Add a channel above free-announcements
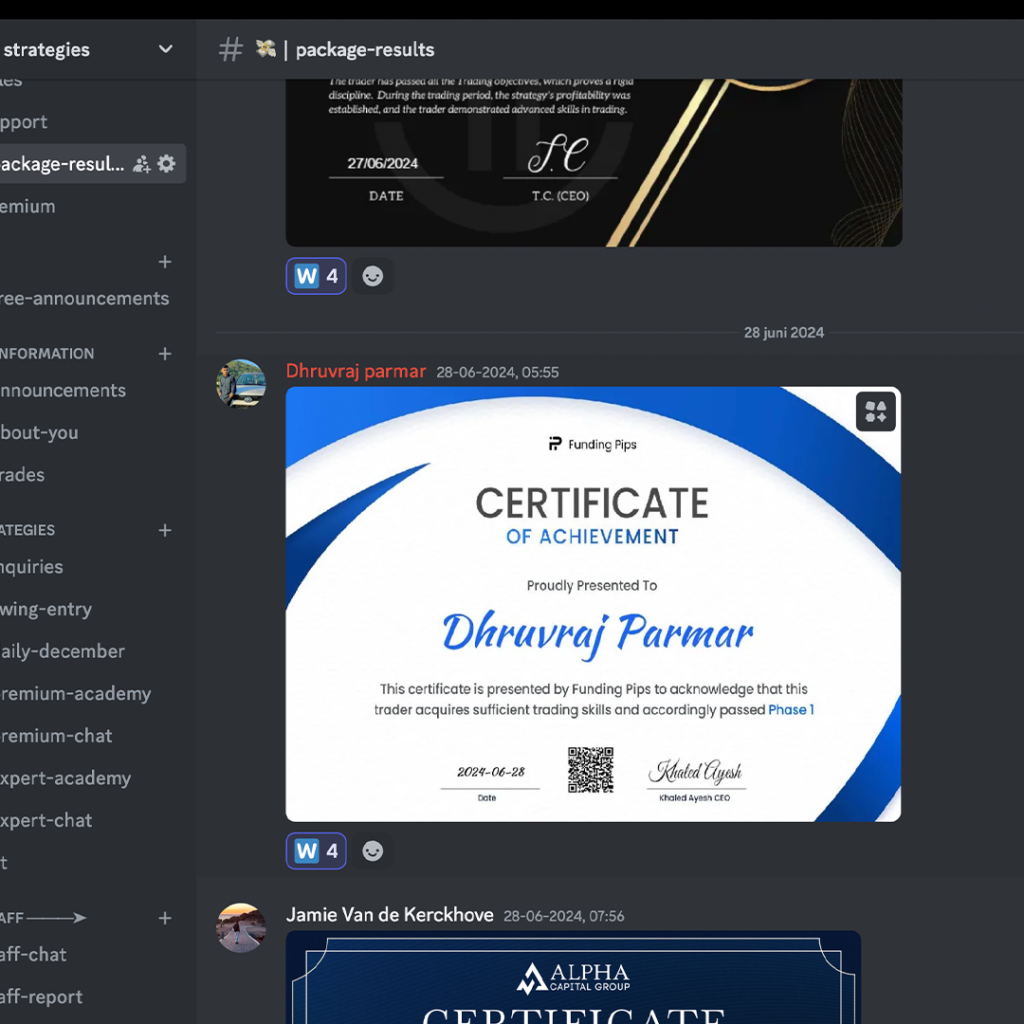 coord(165,262)
